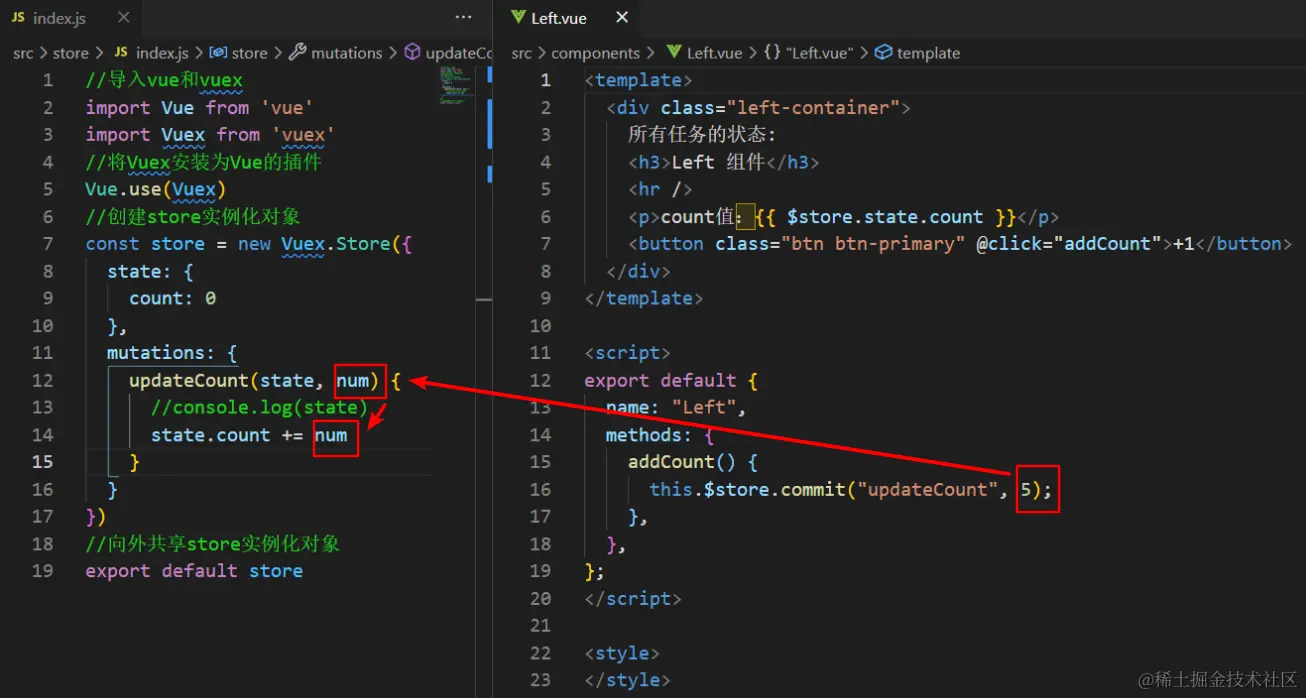
Task: Click the "<h3>Left 组件</h3>" line
Action: pos(724,162)
